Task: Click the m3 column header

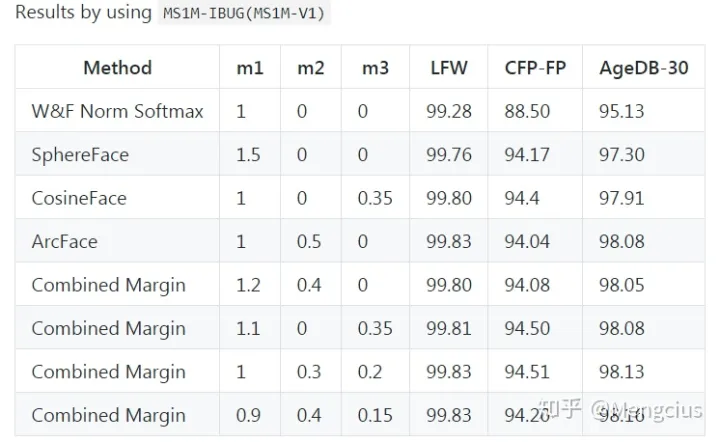Action: [373, 68]
